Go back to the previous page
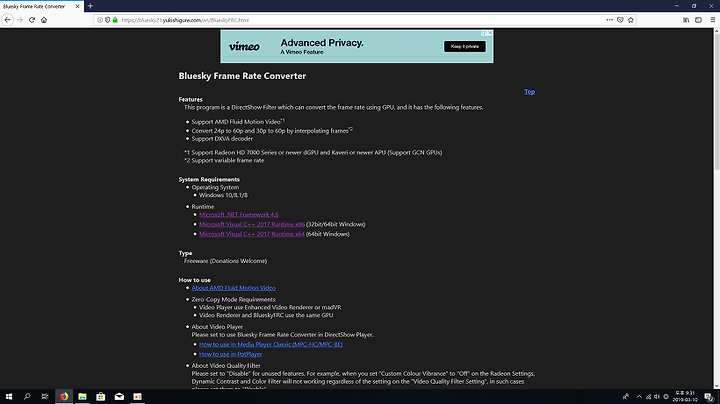This screenshot has width=720, height=404. tap(7, 20)
